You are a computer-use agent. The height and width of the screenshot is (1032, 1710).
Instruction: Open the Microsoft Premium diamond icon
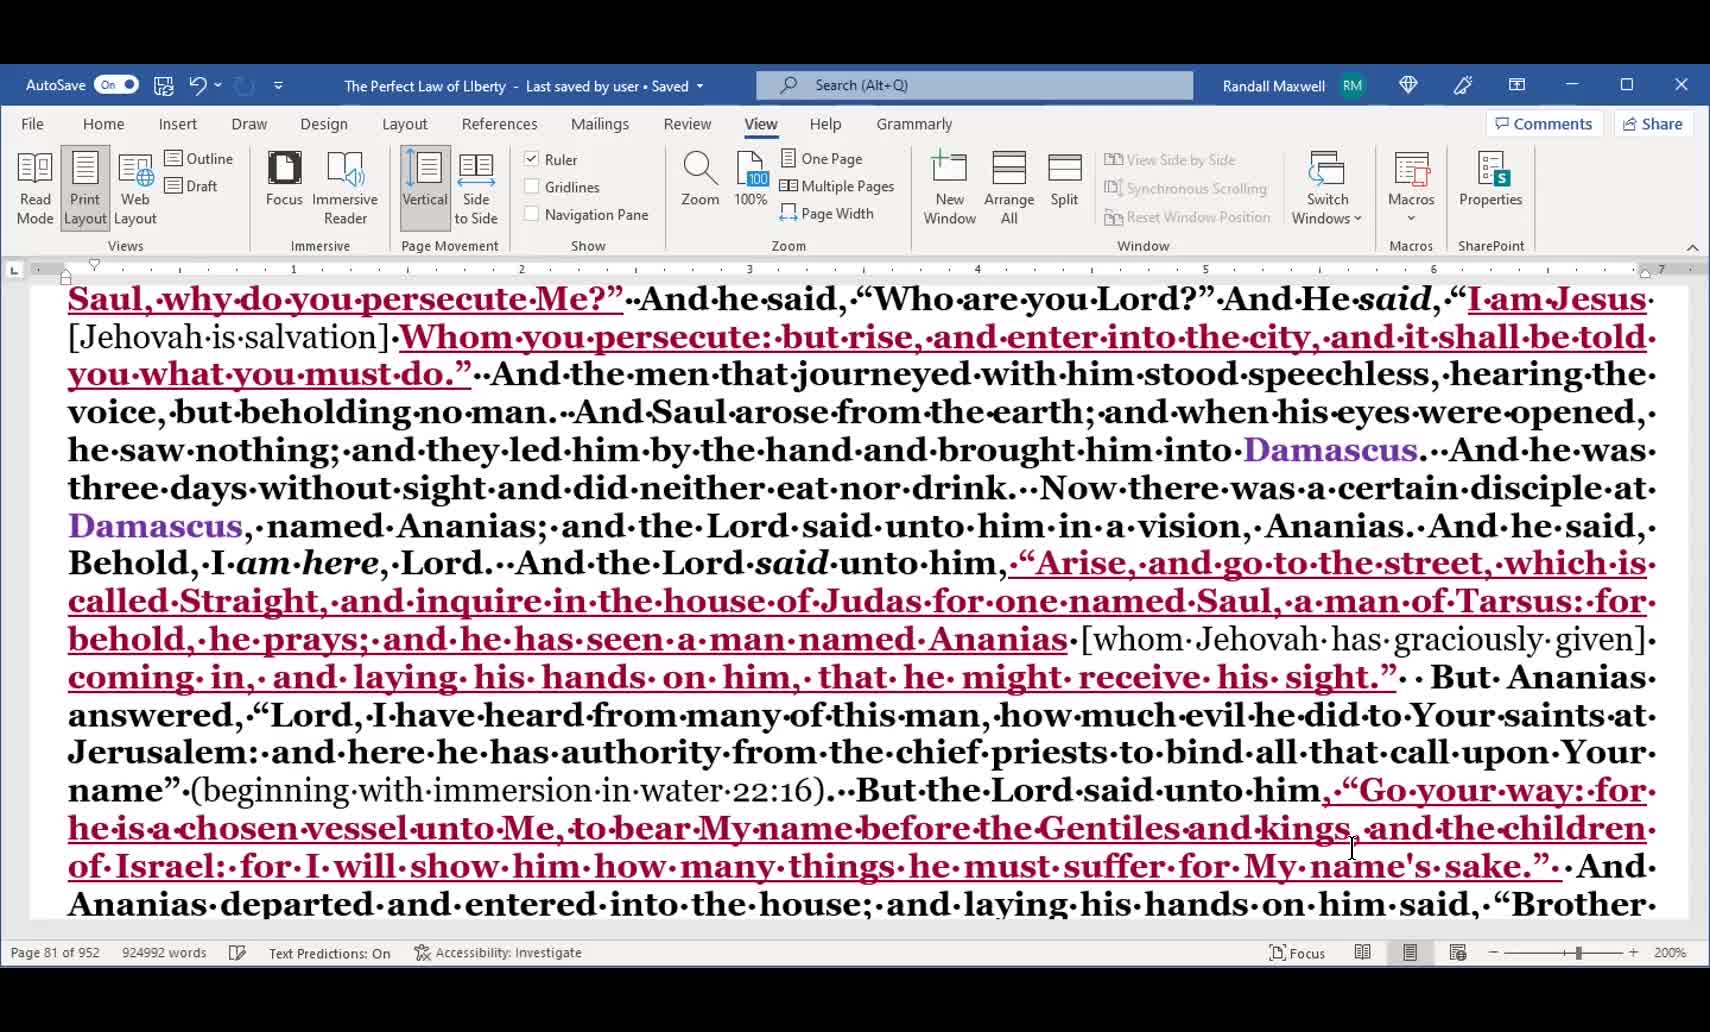point(1408,85)
